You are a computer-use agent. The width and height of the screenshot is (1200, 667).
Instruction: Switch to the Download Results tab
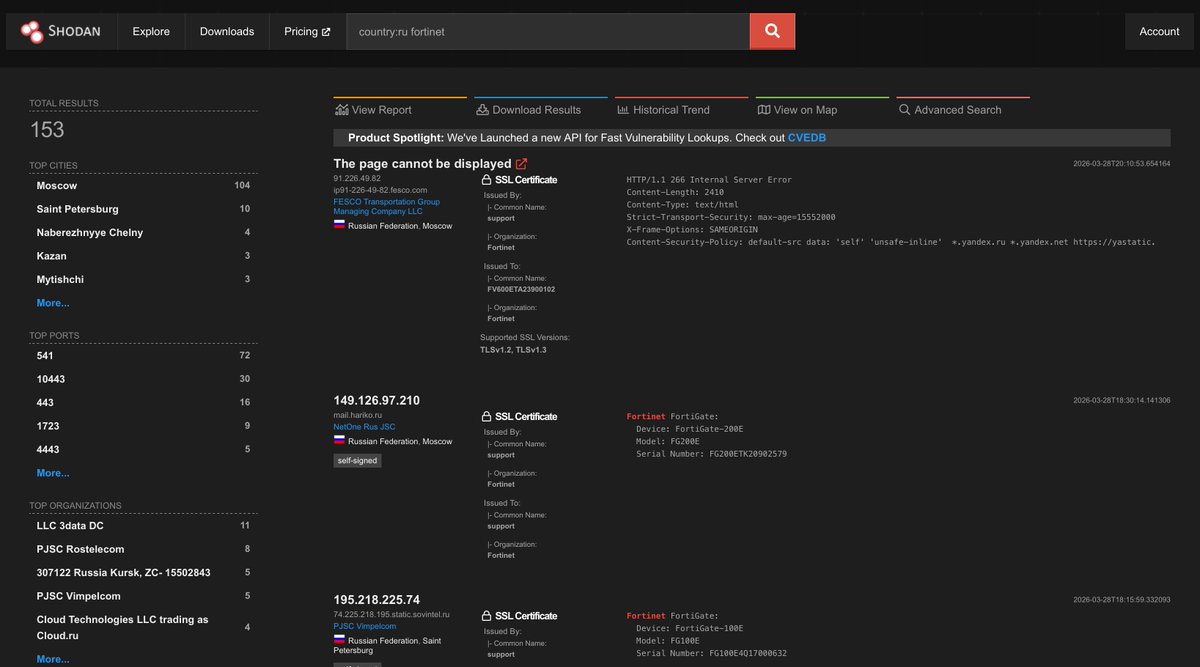pyautogui.click(x=541, y=110)
